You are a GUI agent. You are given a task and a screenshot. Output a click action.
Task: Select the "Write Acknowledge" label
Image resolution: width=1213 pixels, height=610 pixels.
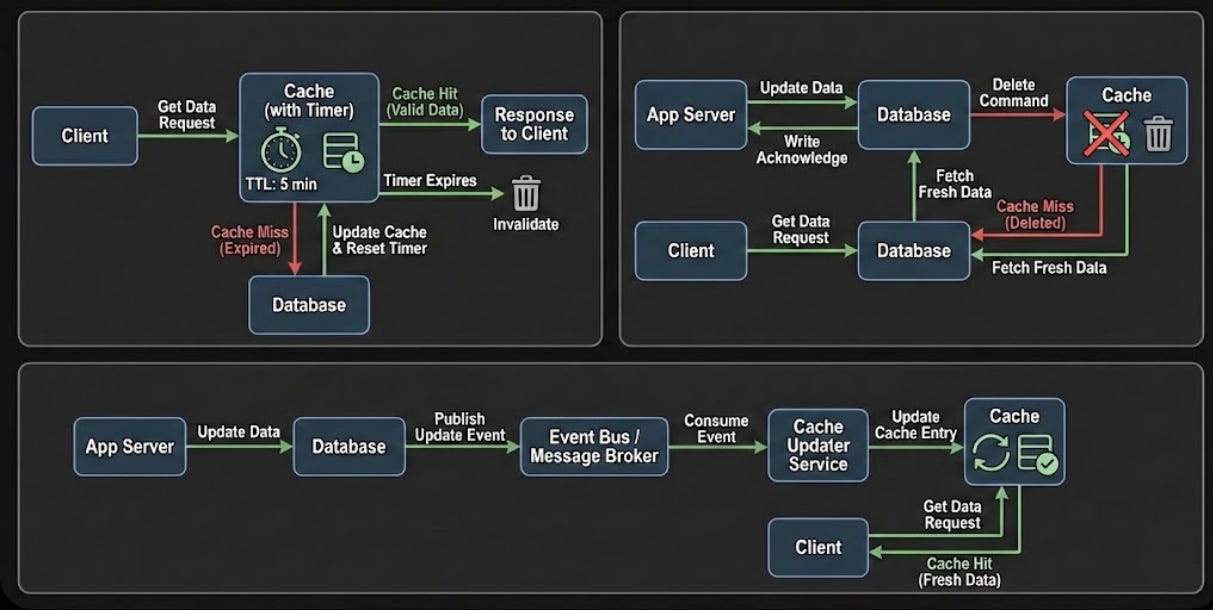(x=802, y=150)
